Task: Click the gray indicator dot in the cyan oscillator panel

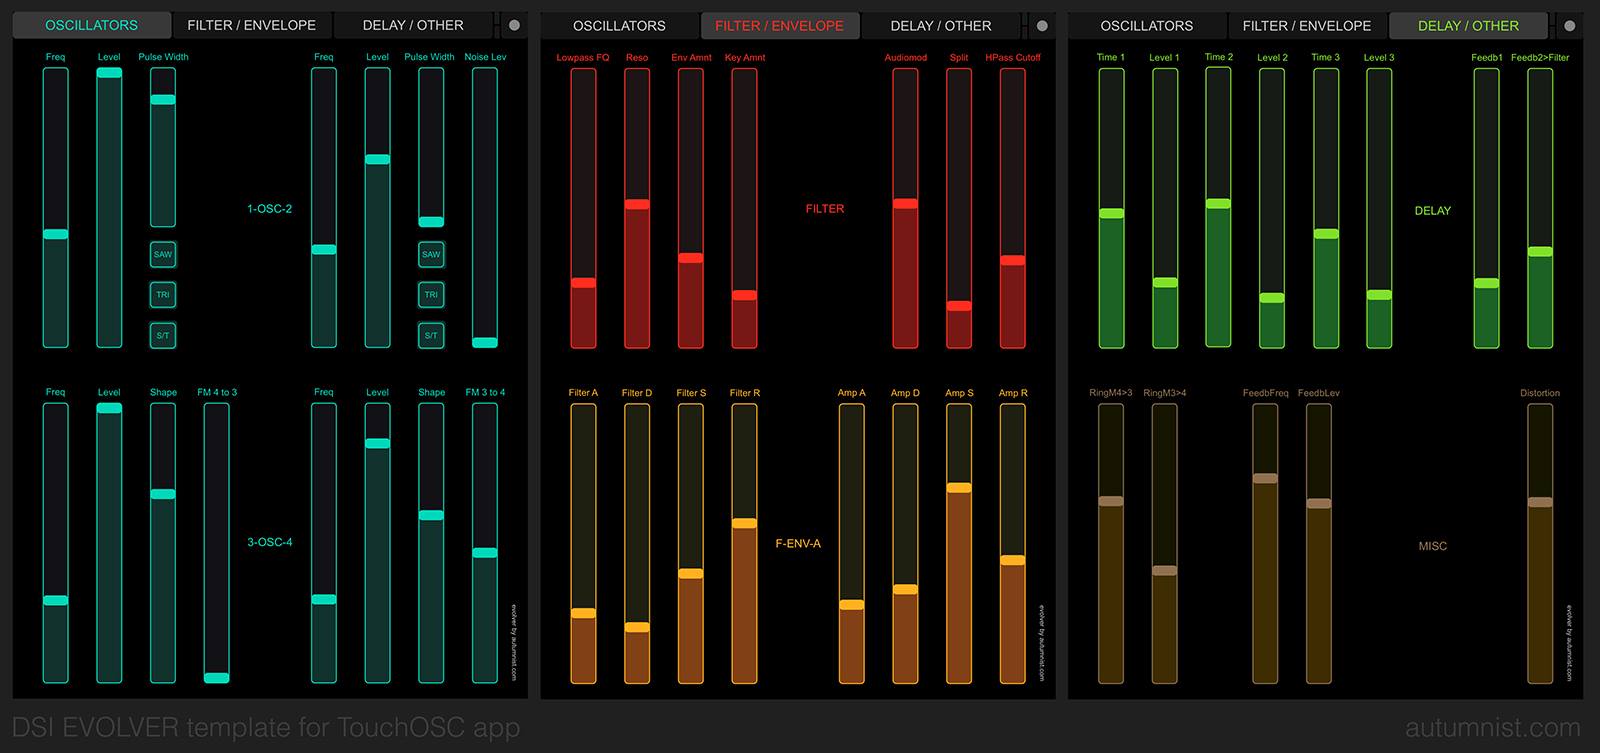Action: coord(514,26)
